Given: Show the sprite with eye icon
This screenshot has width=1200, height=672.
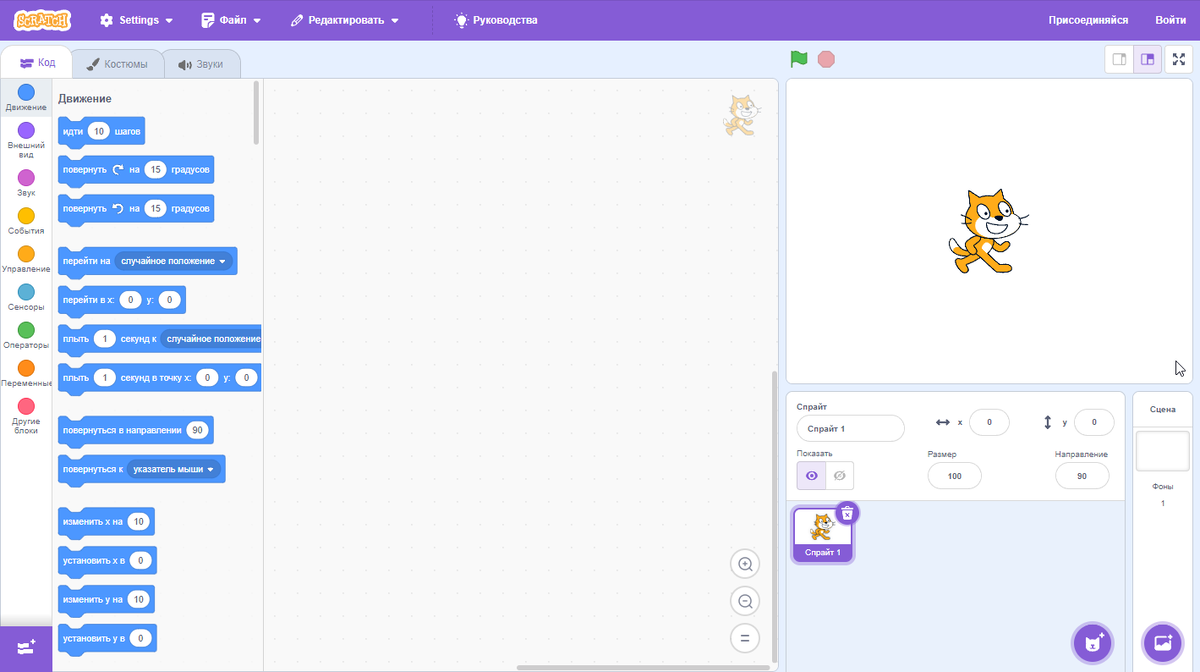Looking at the screenshot, I should (811, 475).
